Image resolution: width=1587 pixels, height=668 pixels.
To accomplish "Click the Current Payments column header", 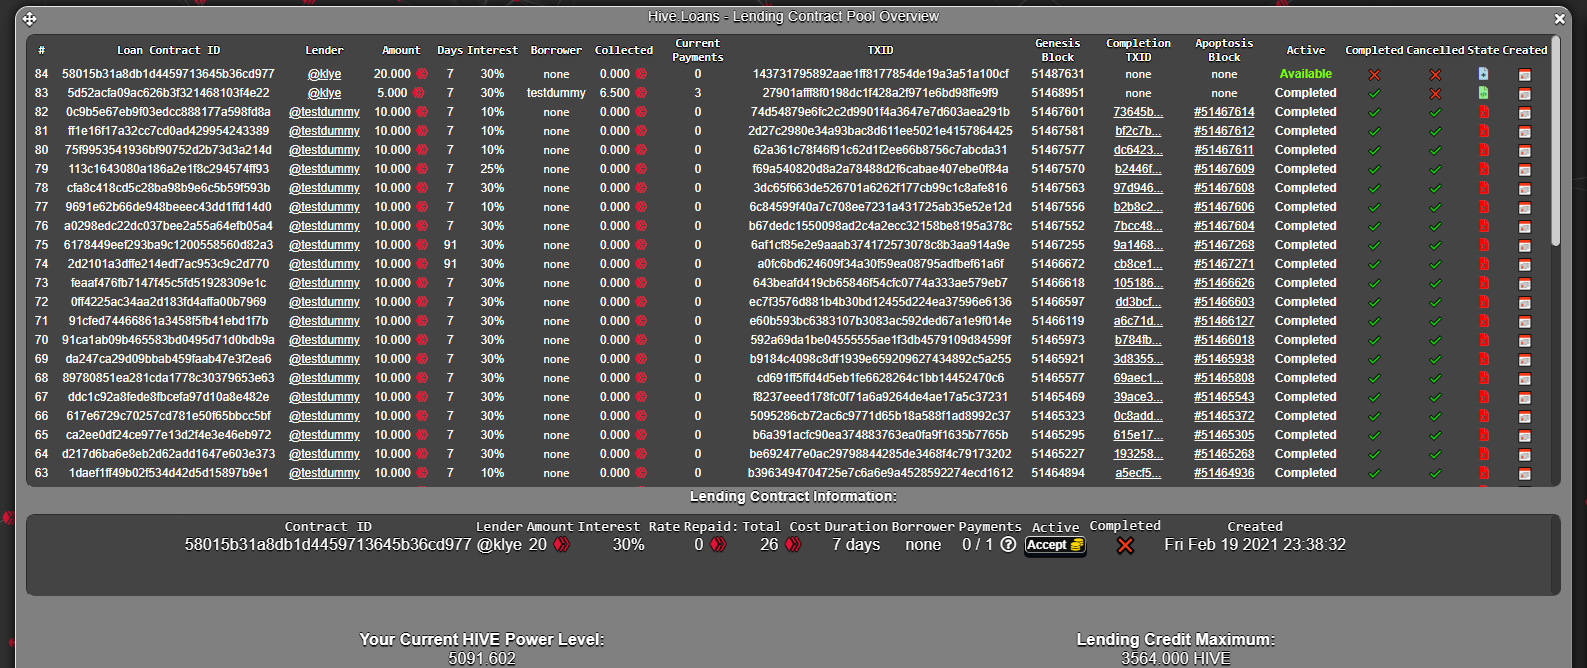I will (x=697, y=50).
